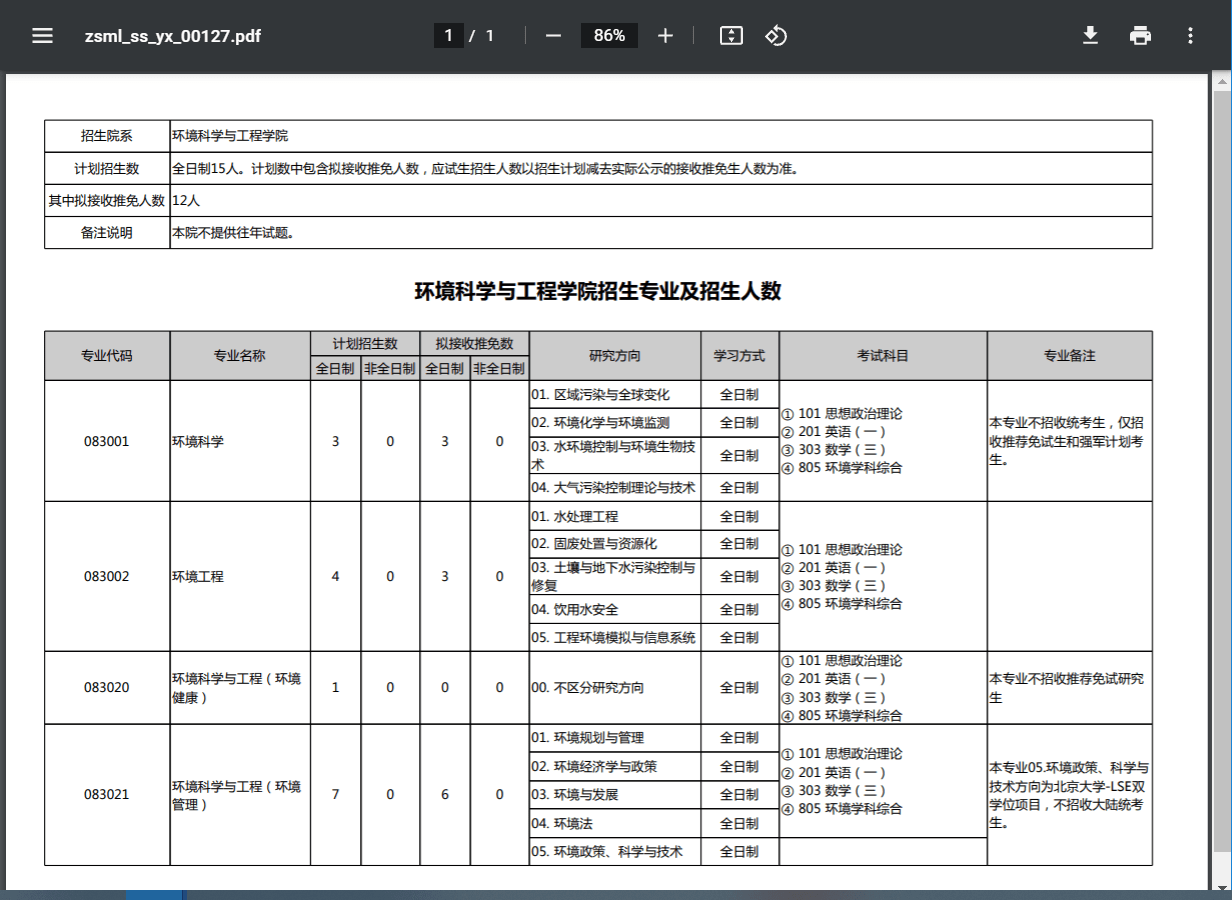Screen dimensions: 1232x900
Task: Click the 本院不提供往年试题 note text
Action: pos(233,233)
